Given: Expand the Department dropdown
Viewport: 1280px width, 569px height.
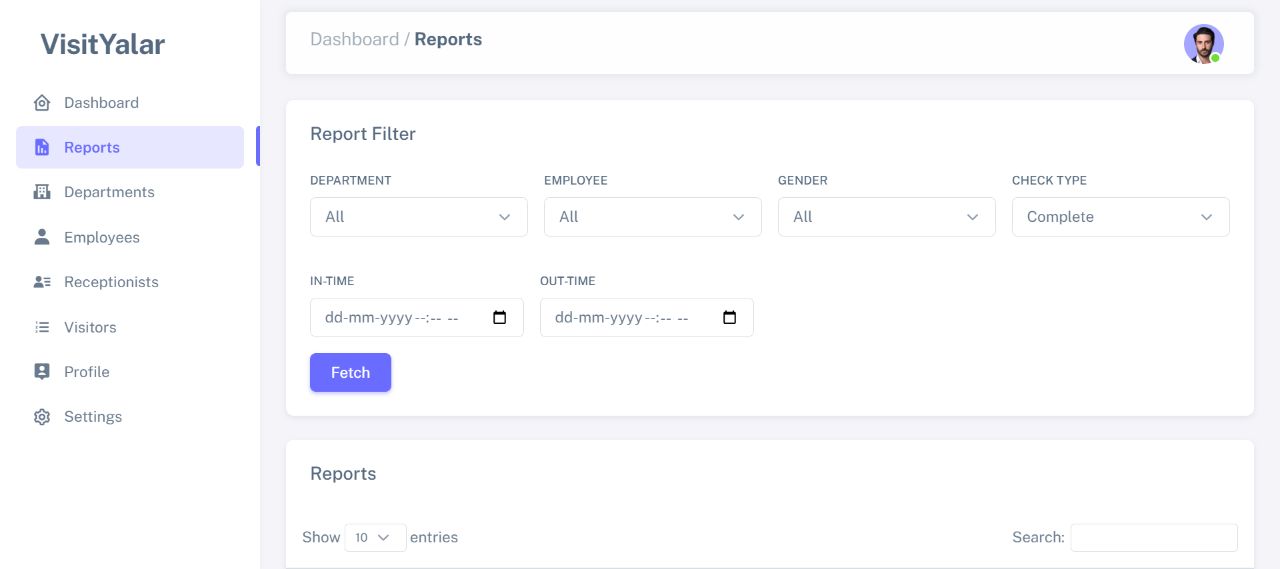Looking at the screenshot, I should tap(418, 217).
